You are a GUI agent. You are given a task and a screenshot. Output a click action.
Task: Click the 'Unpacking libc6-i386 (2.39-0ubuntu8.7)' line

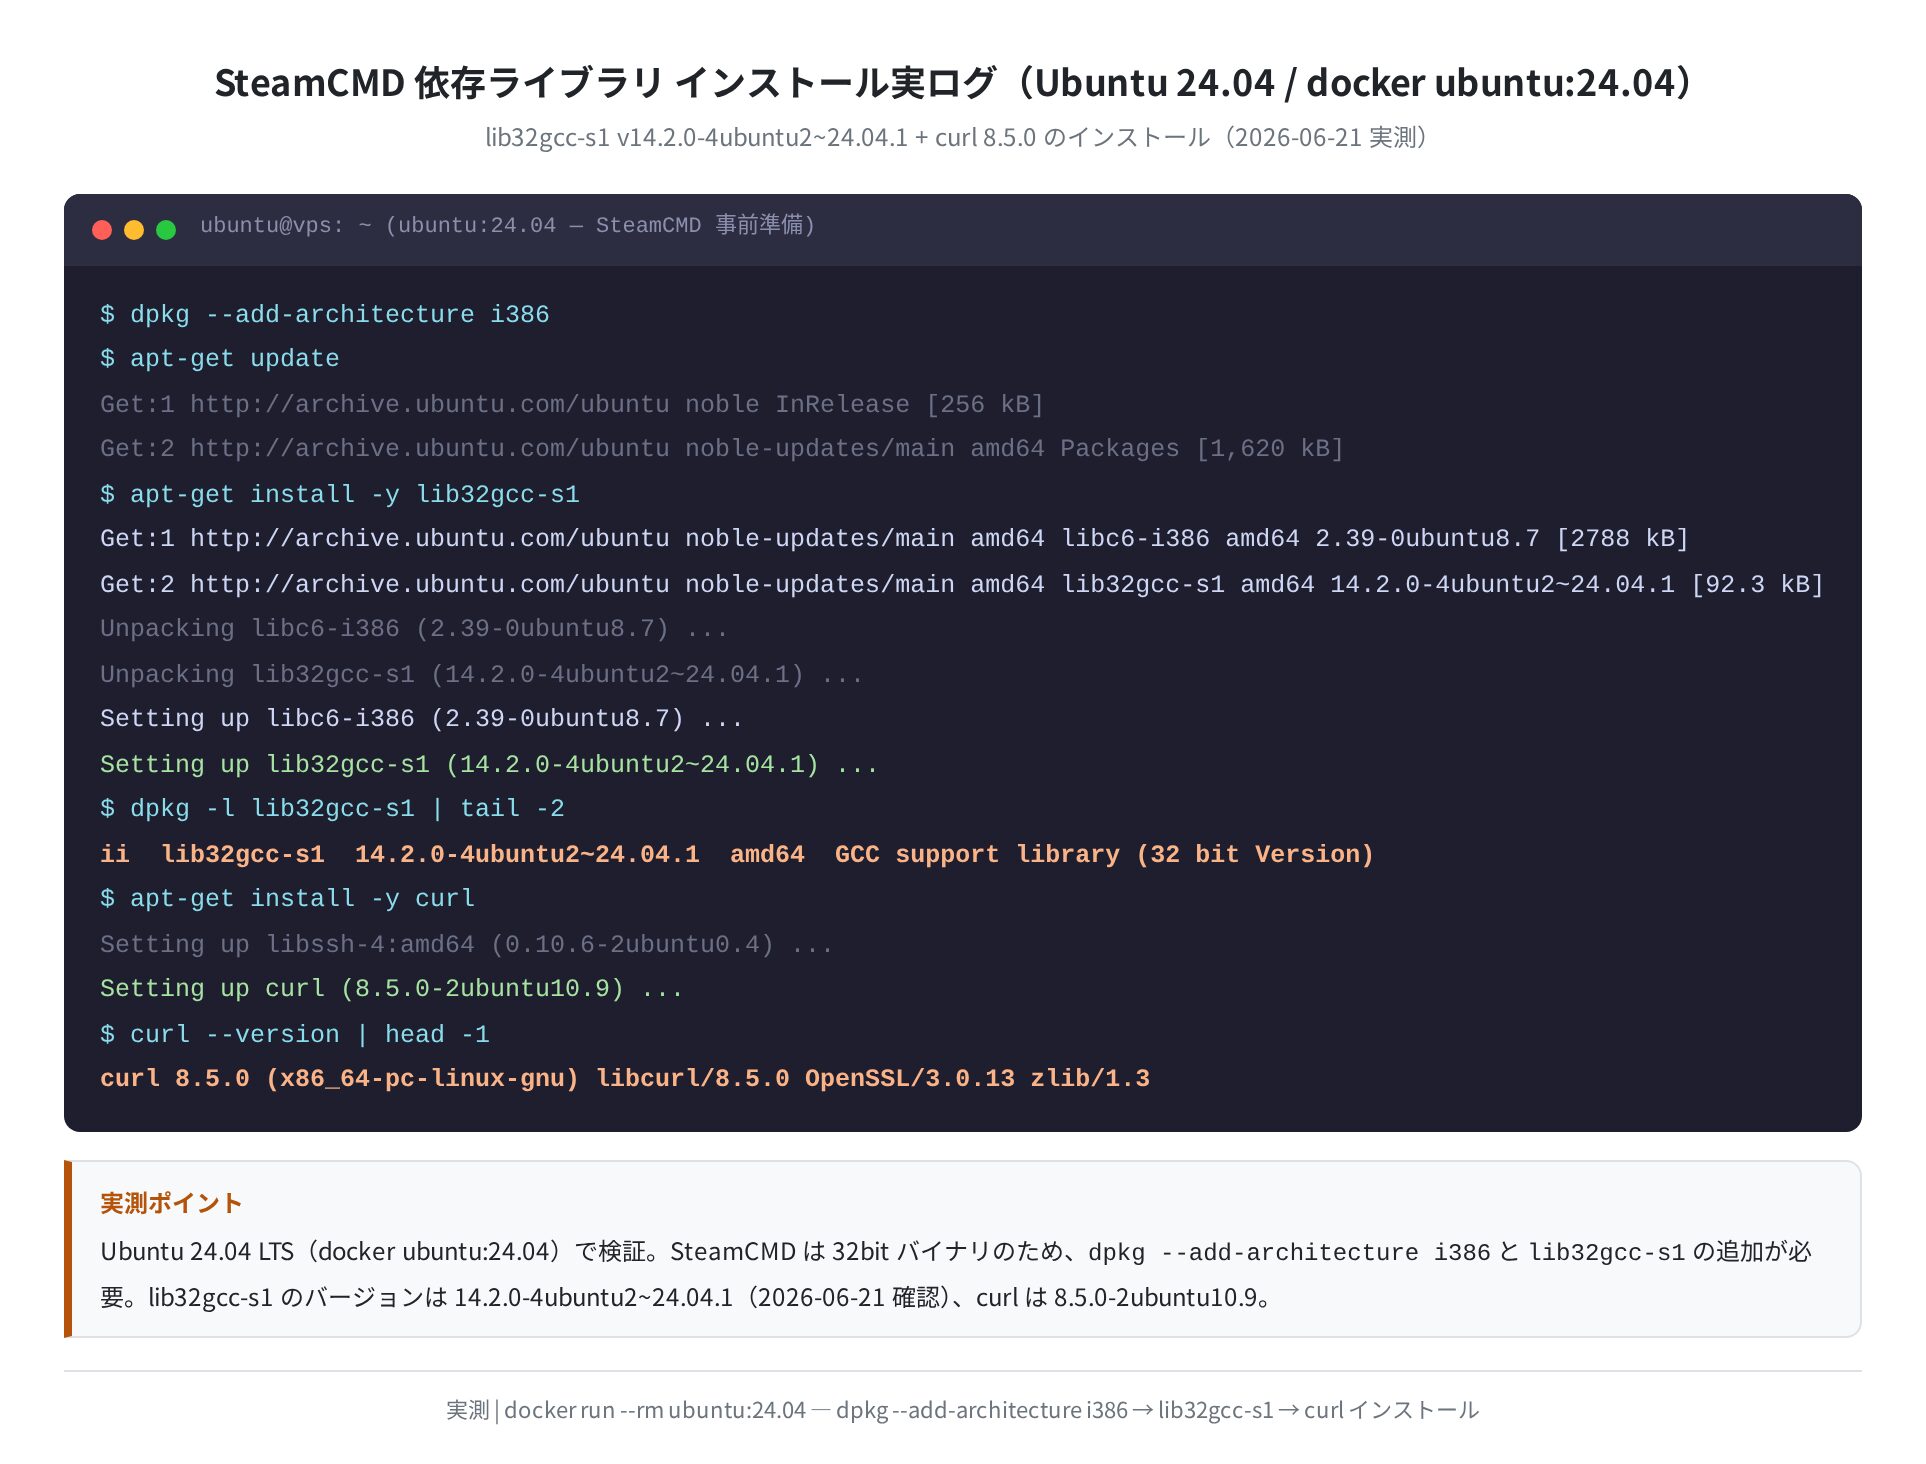point(414,629)
